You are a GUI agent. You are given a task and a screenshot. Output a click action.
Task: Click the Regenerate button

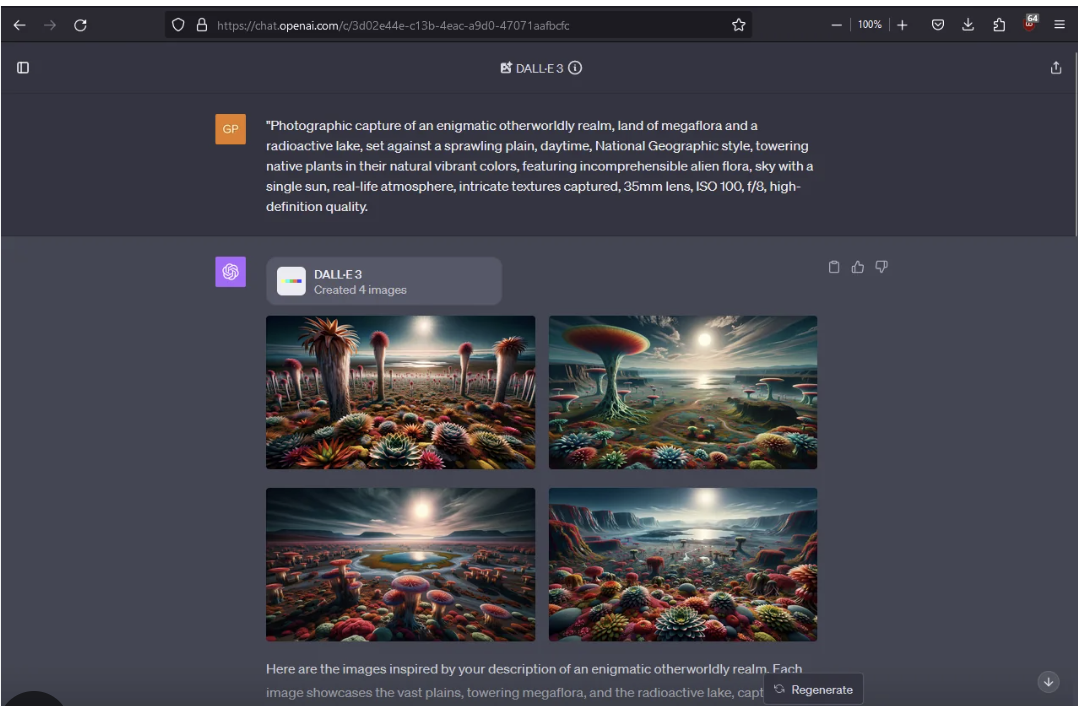[x=813, y=690]
